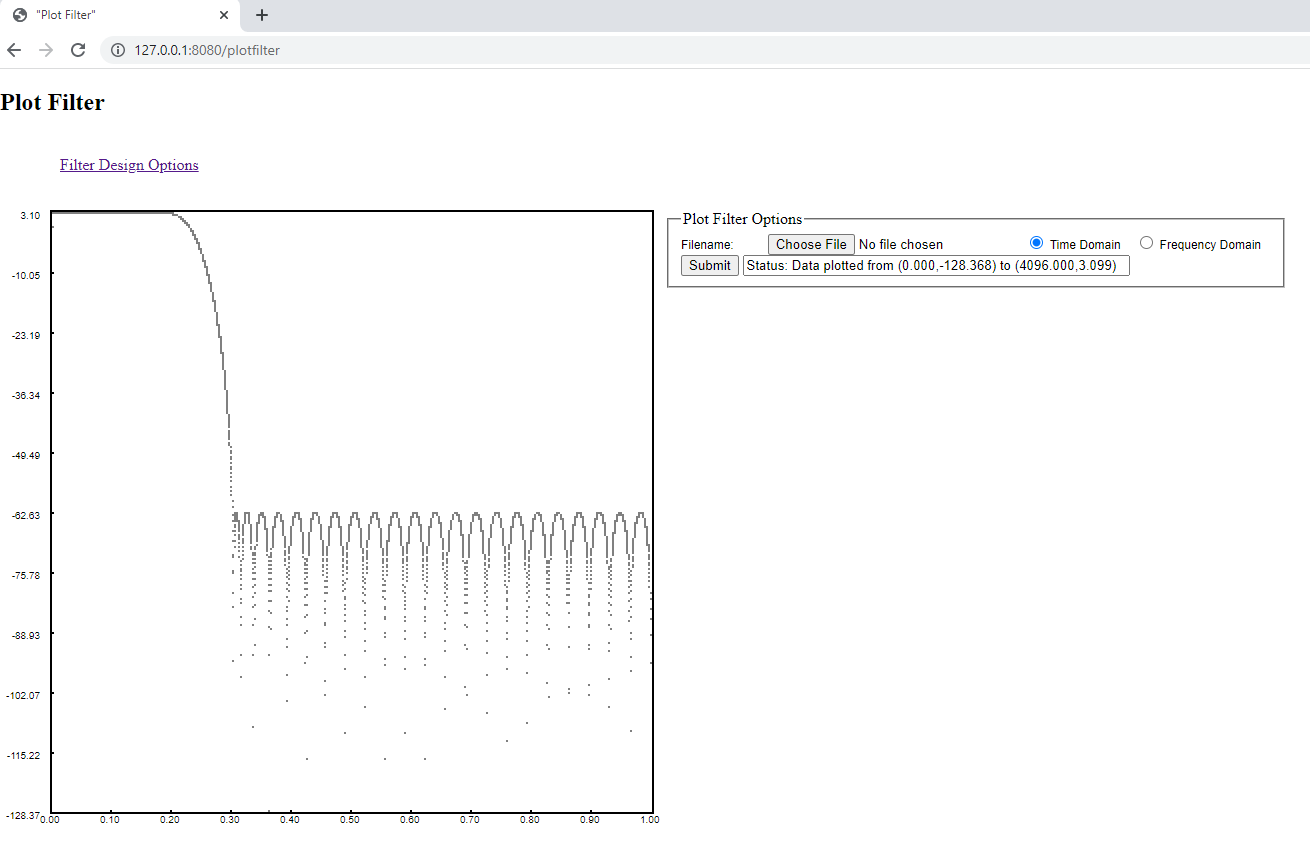The width and height of the screenshot is (1310, 848).
Task: Select the Frequency Domain radio button
Action: tap(1146, 242)
